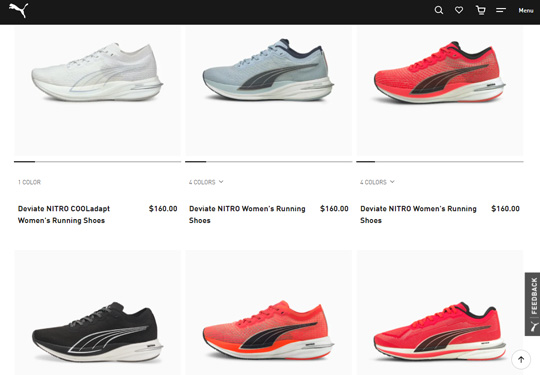
Task: Open the Menu label in header
Action: click(x=526, y=11)
